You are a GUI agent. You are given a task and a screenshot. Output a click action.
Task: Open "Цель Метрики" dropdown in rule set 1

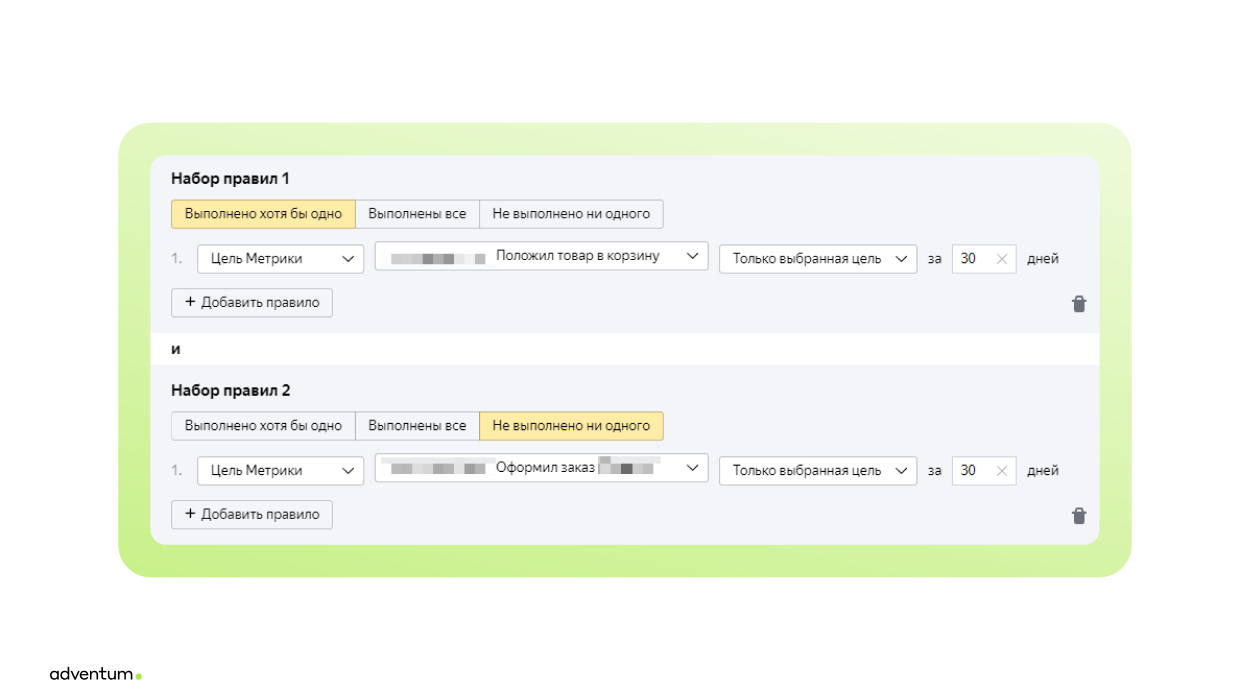[x=280, y=259]
